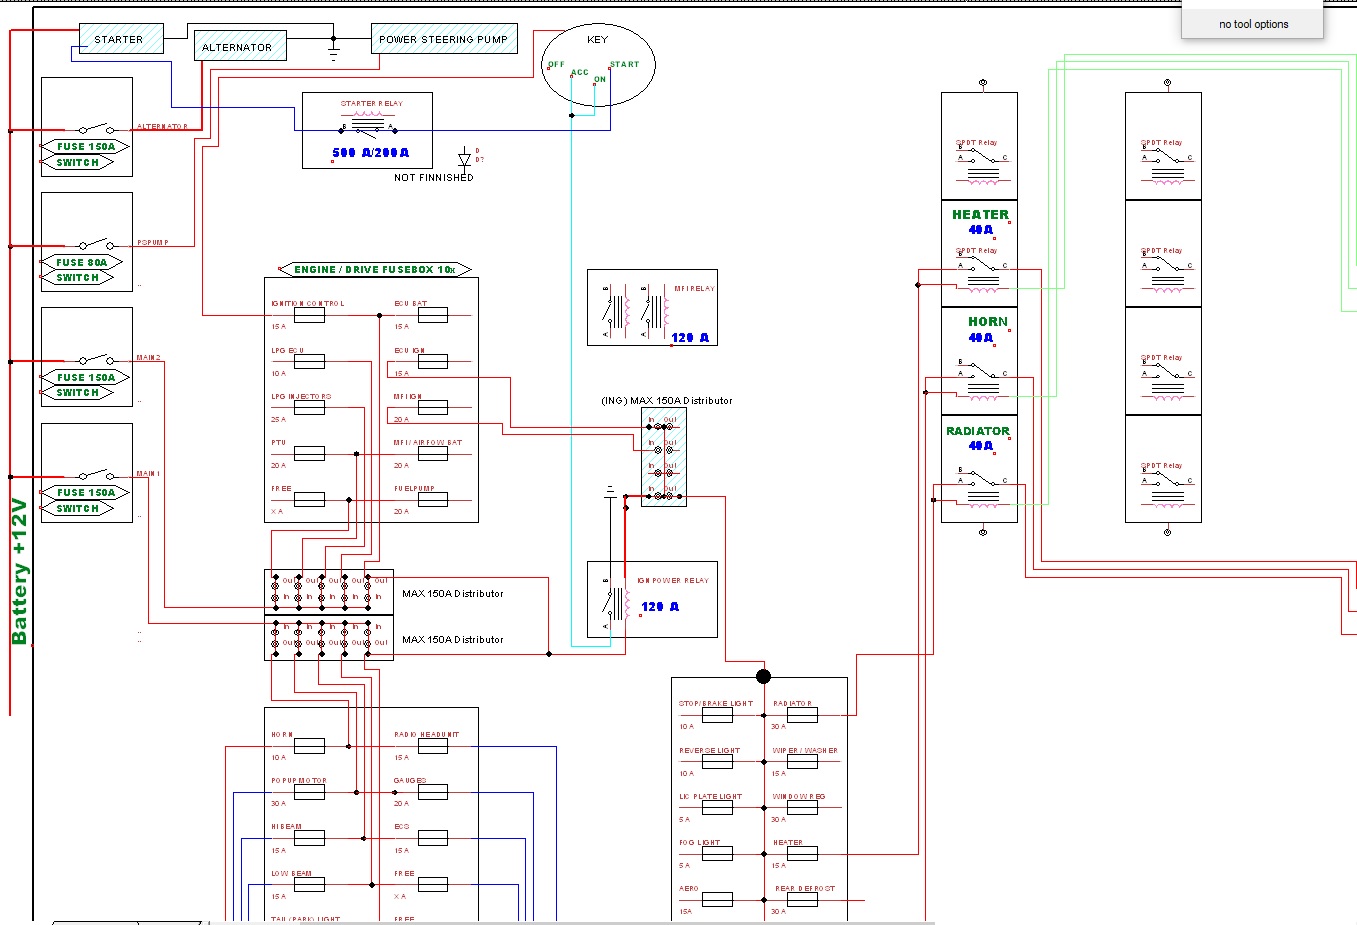1357x925 pixels.
Task: Click the FUSE 80A label
Action: pos(81,263)
